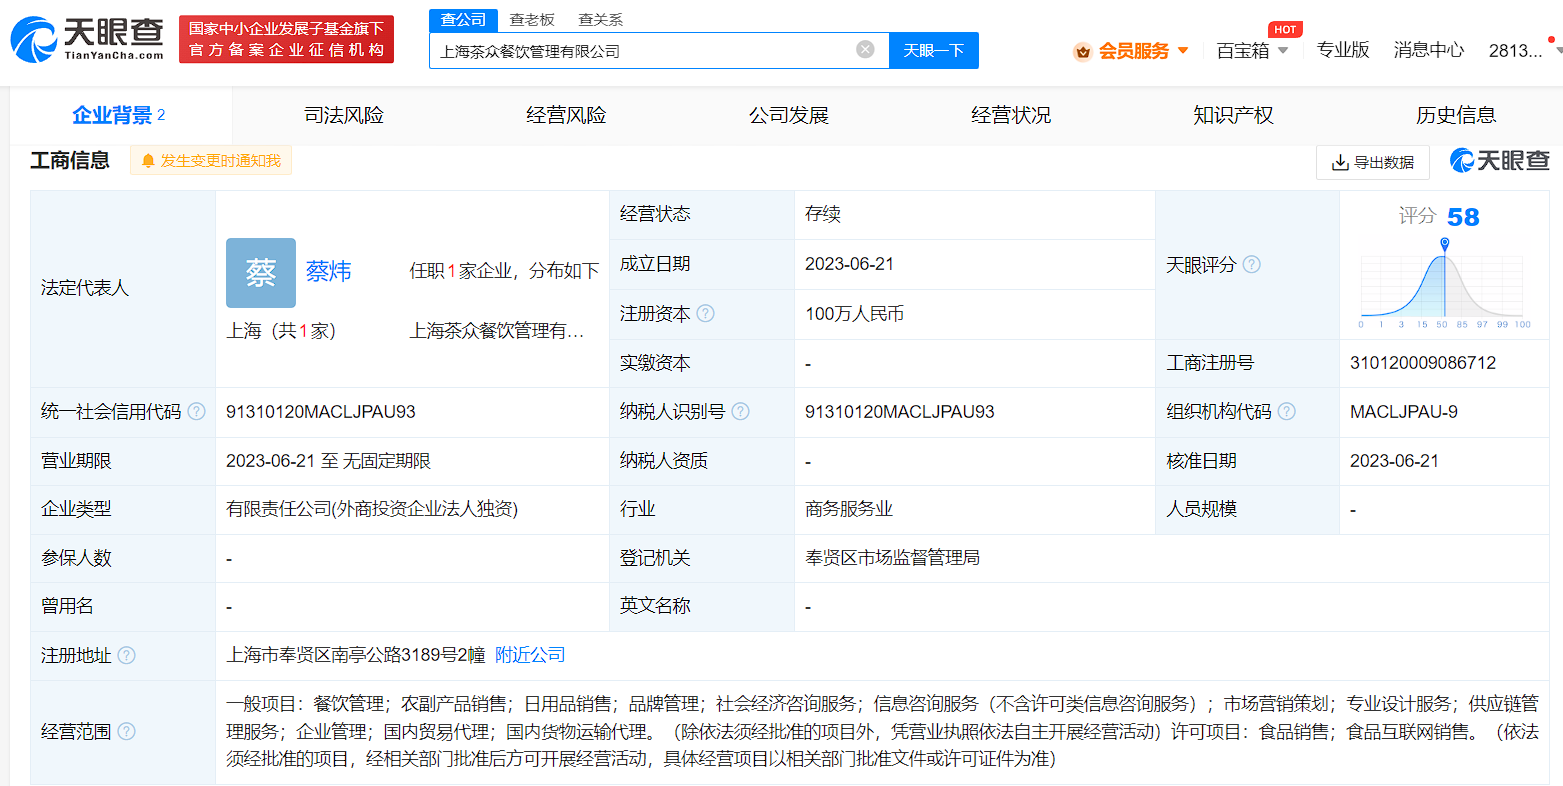Click the address 上海市奉贤区南亭公路3189号2幢
1563x786 pixels.
(x=356, y=655)
